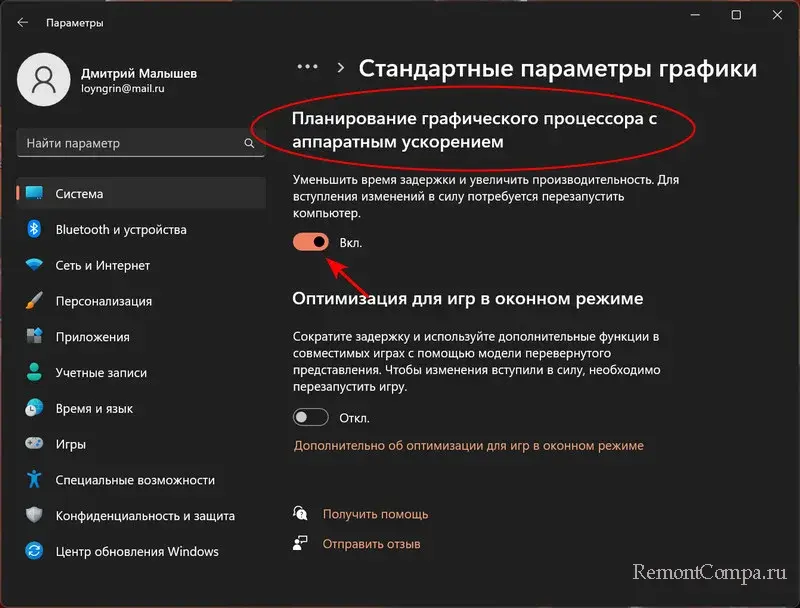Click the Time and language globe icon

35,409
